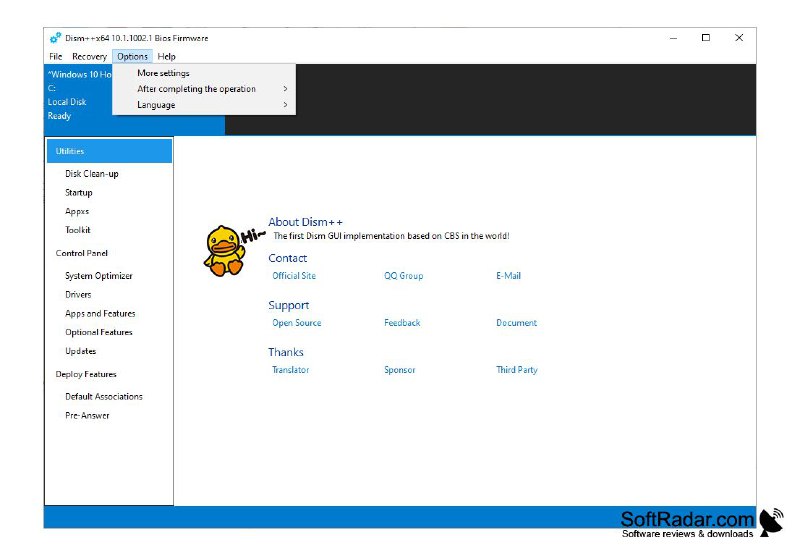Image resolution: width=800 pixels, height=556 pixels.
Task: Open Optional Features in sidebar
Action: click(x=99, y=332)
